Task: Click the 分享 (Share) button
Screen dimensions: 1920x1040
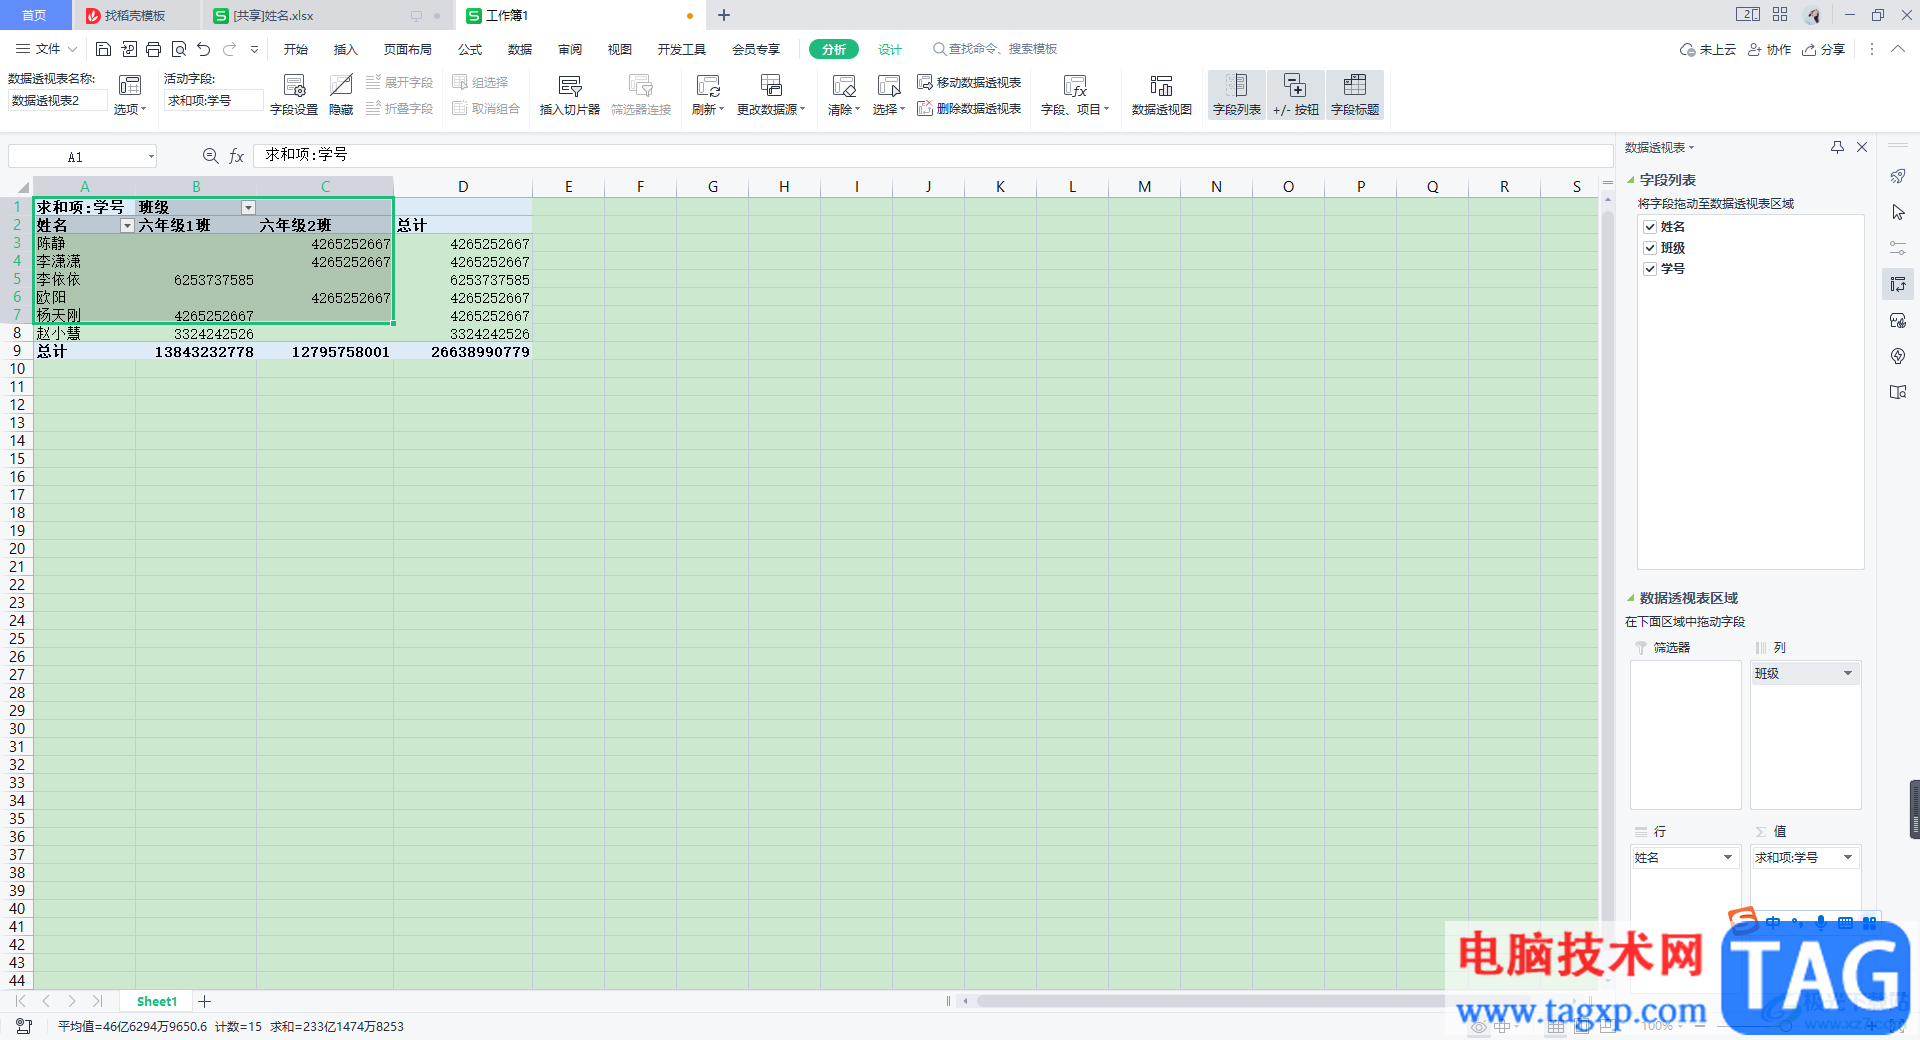Action: click(1824, 49)
